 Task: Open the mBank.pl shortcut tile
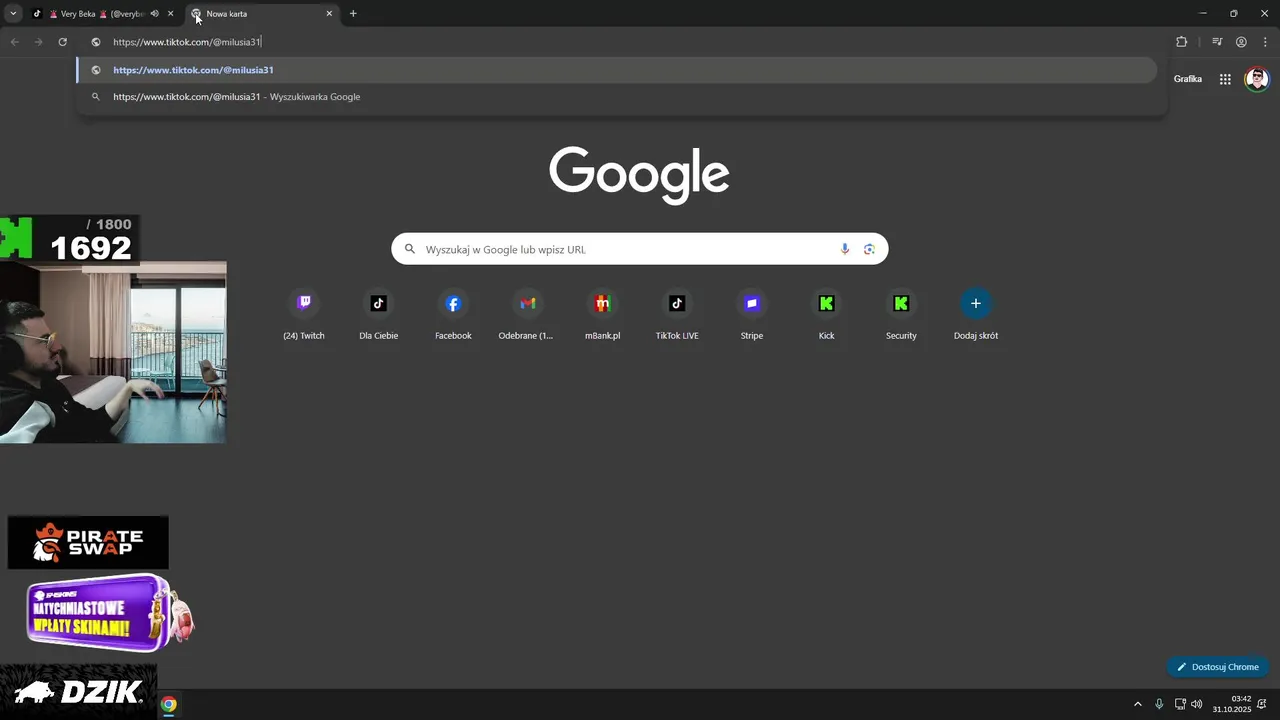pos(602,315)
